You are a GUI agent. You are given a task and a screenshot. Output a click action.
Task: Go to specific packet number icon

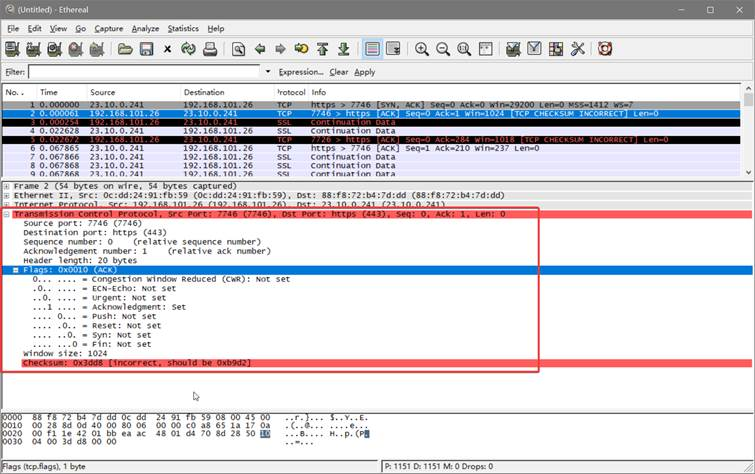[301, 49]
